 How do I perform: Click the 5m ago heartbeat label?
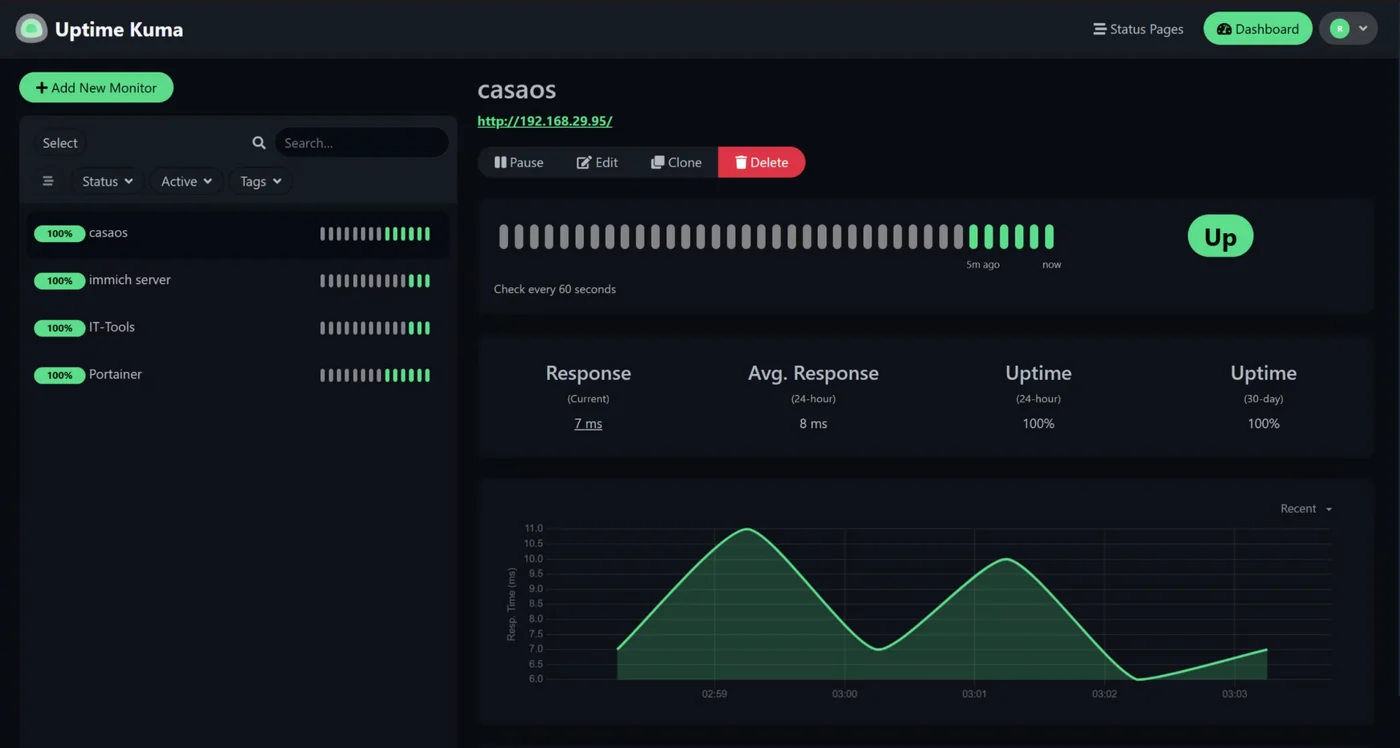983,265
